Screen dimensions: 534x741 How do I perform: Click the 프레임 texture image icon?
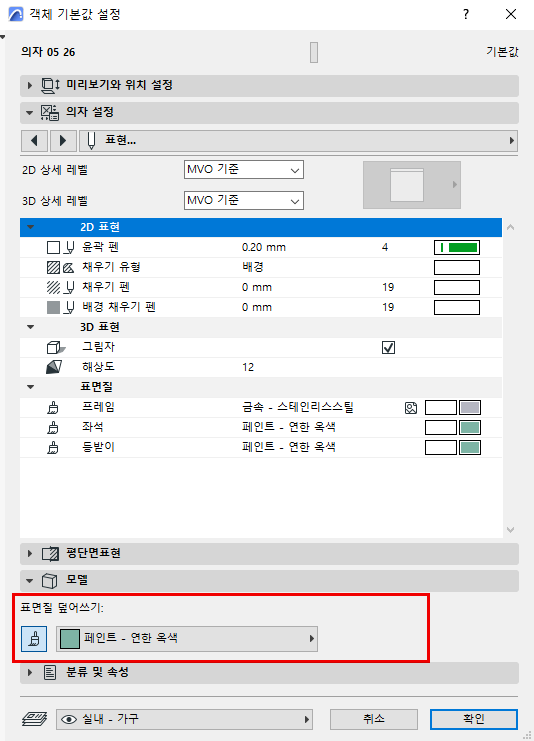[x=411, y=408]
